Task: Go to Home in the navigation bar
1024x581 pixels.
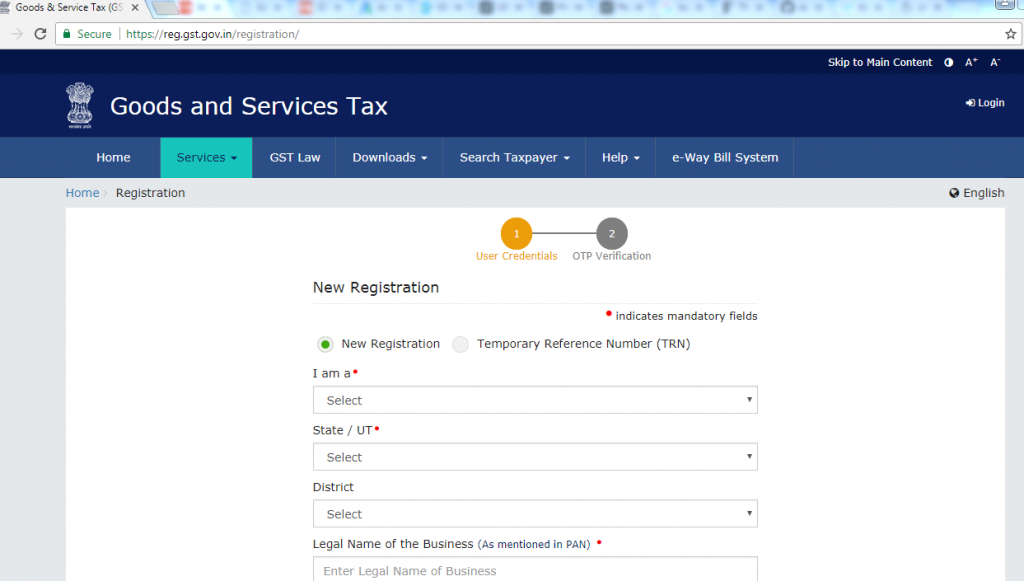Action: [113, 157]
